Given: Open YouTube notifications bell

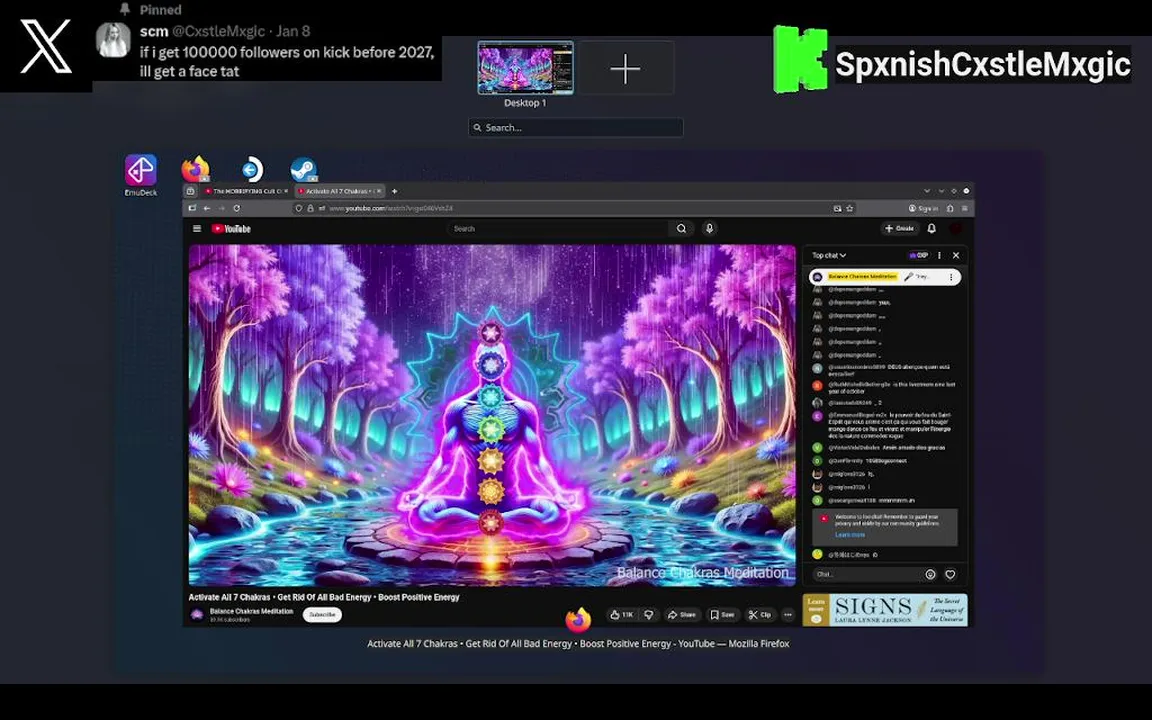Looking at the screenshot, I should 932,228.
